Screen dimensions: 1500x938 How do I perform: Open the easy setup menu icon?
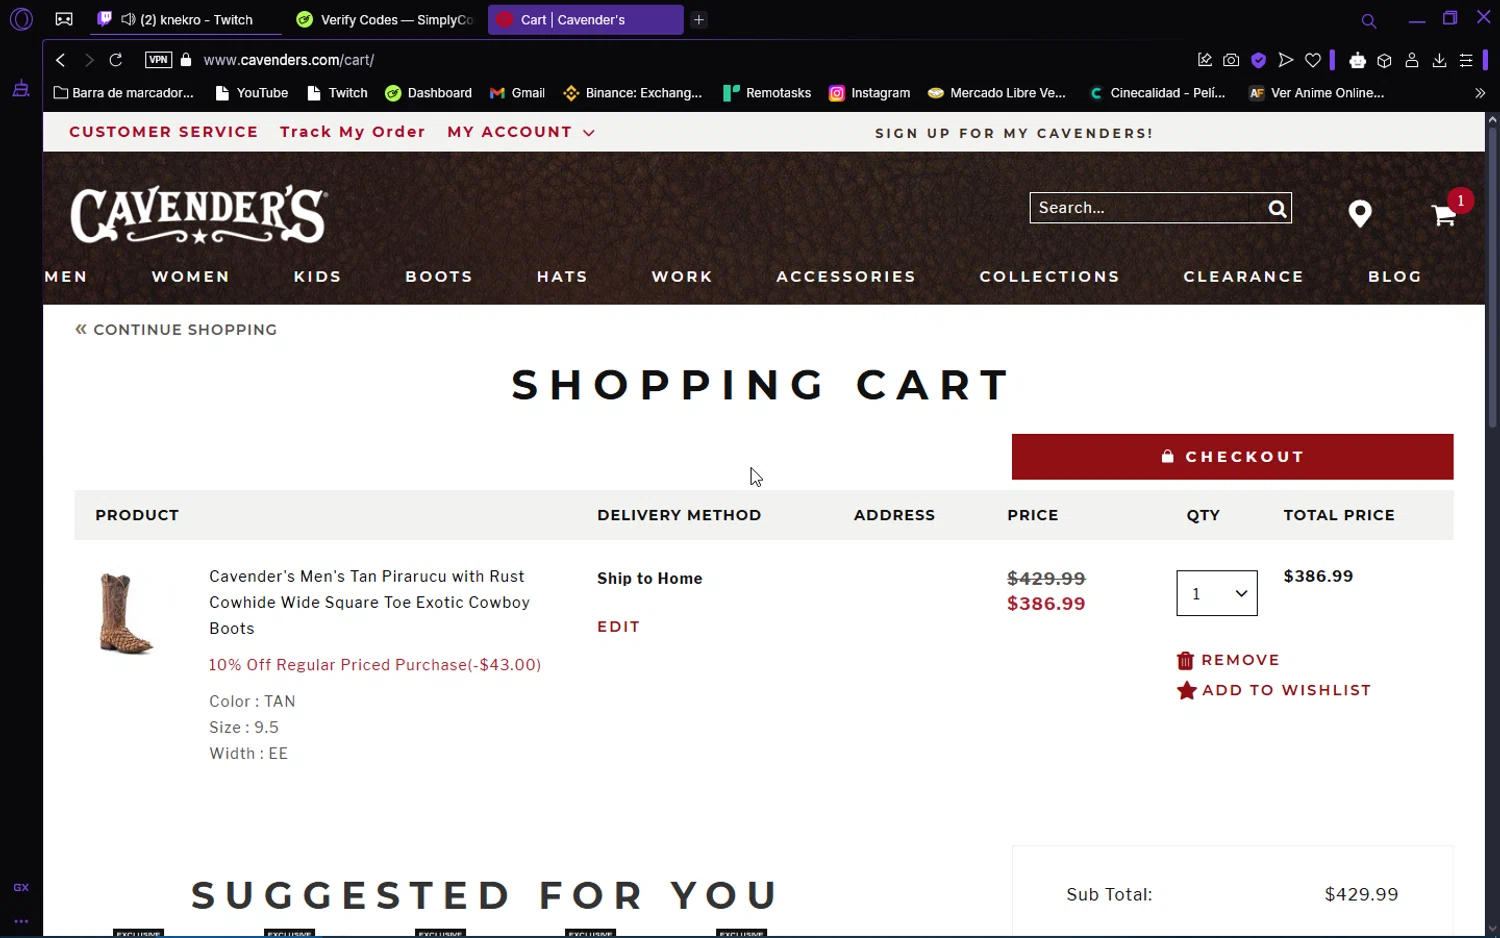(x=1466, y=60)
